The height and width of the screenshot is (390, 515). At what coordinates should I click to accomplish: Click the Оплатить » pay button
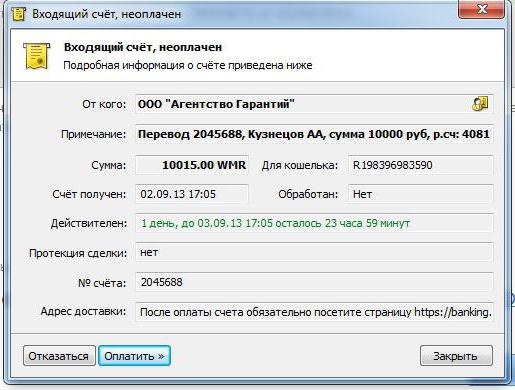coord(135,356)
